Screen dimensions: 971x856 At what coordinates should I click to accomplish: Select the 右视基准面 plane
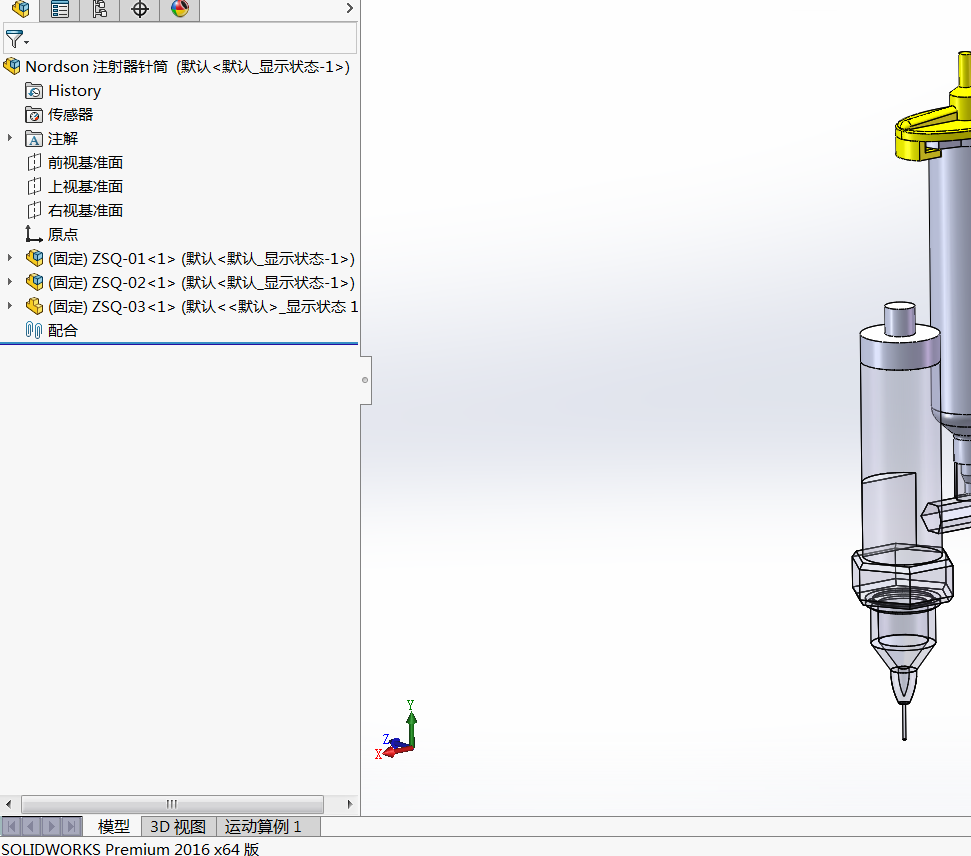coord(85,211)
